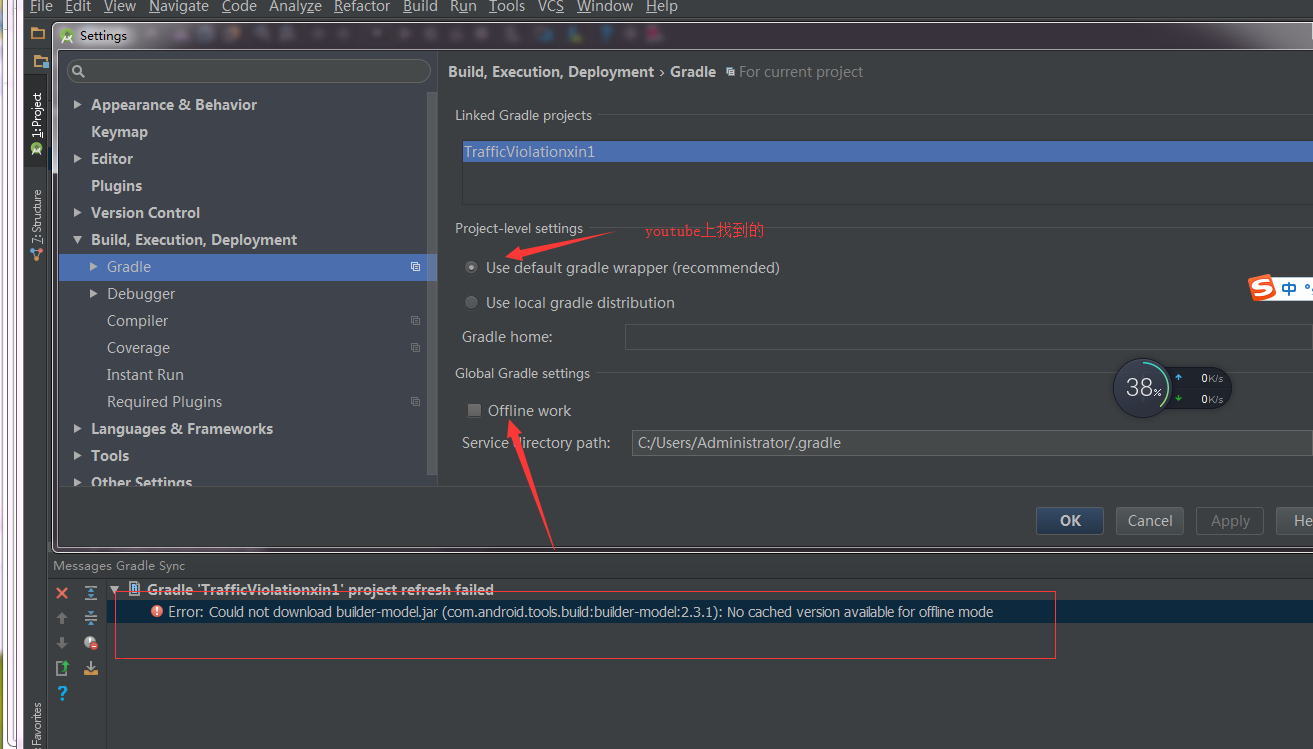
Task: Toggle the hide warnings filter icon
Action: [x=91, y=643]
